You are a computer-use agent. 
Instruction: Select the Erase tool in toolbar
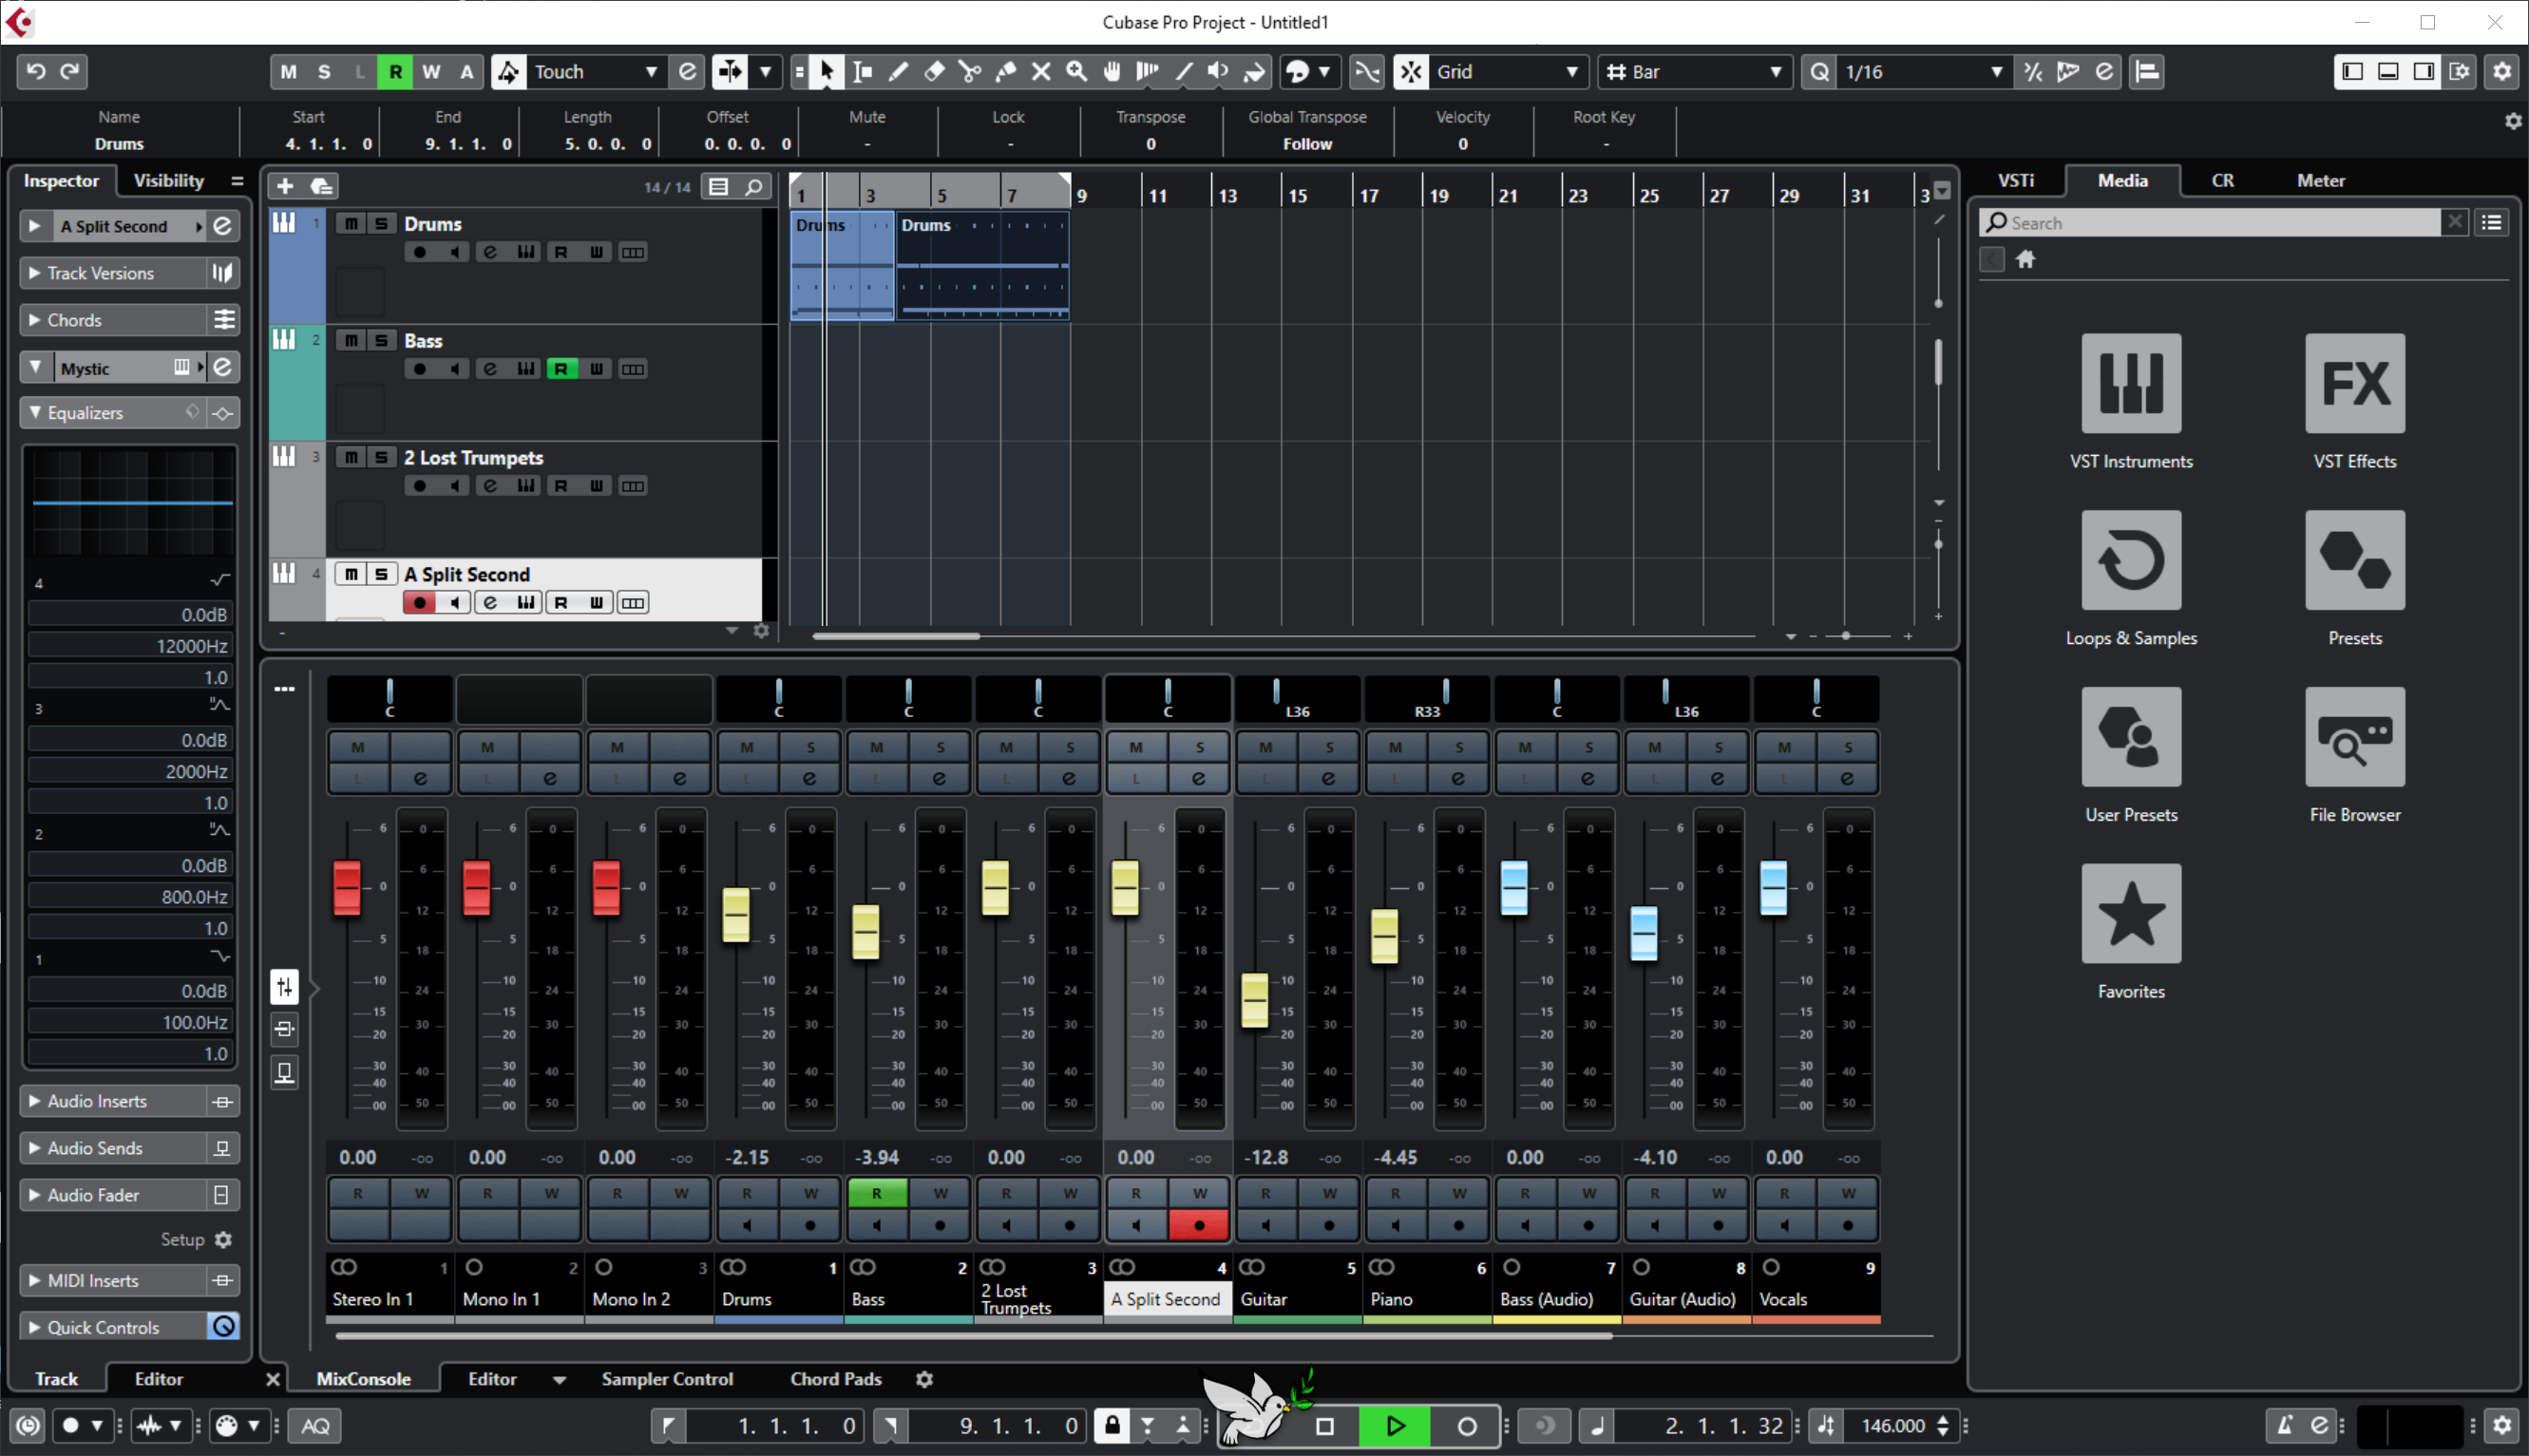tap(935, 71)
